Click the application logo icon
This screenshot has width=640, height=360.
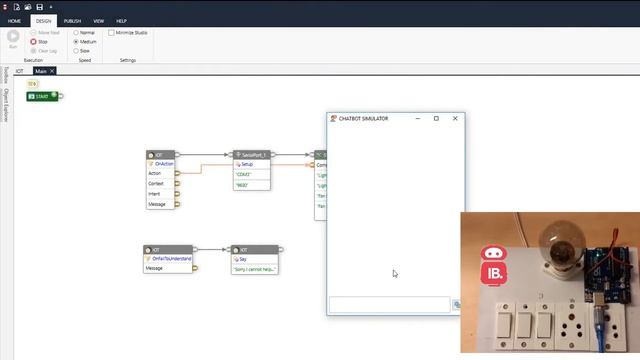click(x=5, y=7)
